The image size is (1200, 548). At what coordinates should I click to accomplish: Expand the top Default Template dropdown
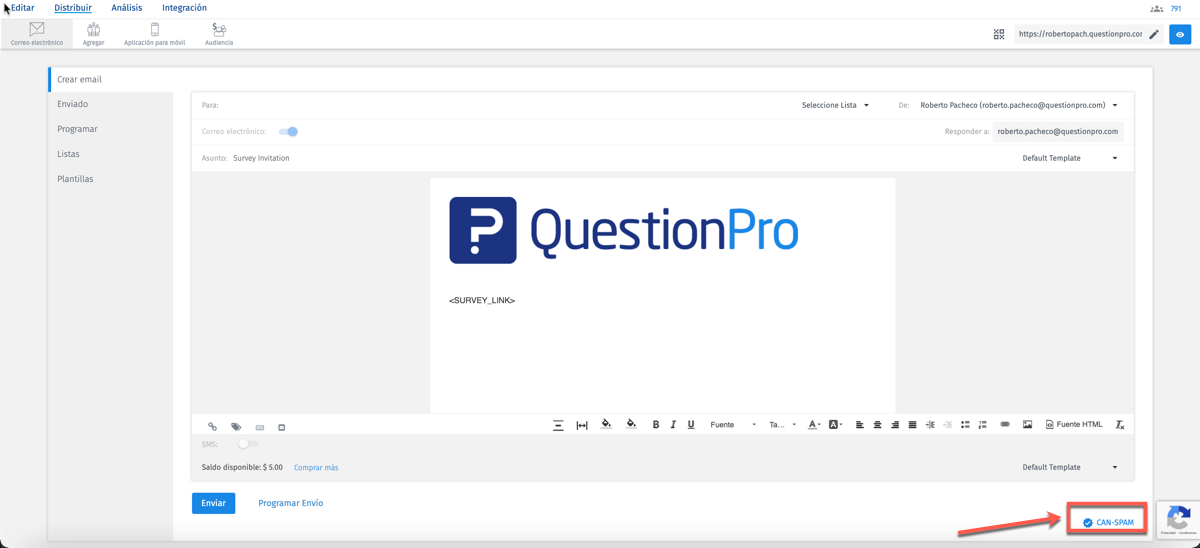coord(1070,158)
